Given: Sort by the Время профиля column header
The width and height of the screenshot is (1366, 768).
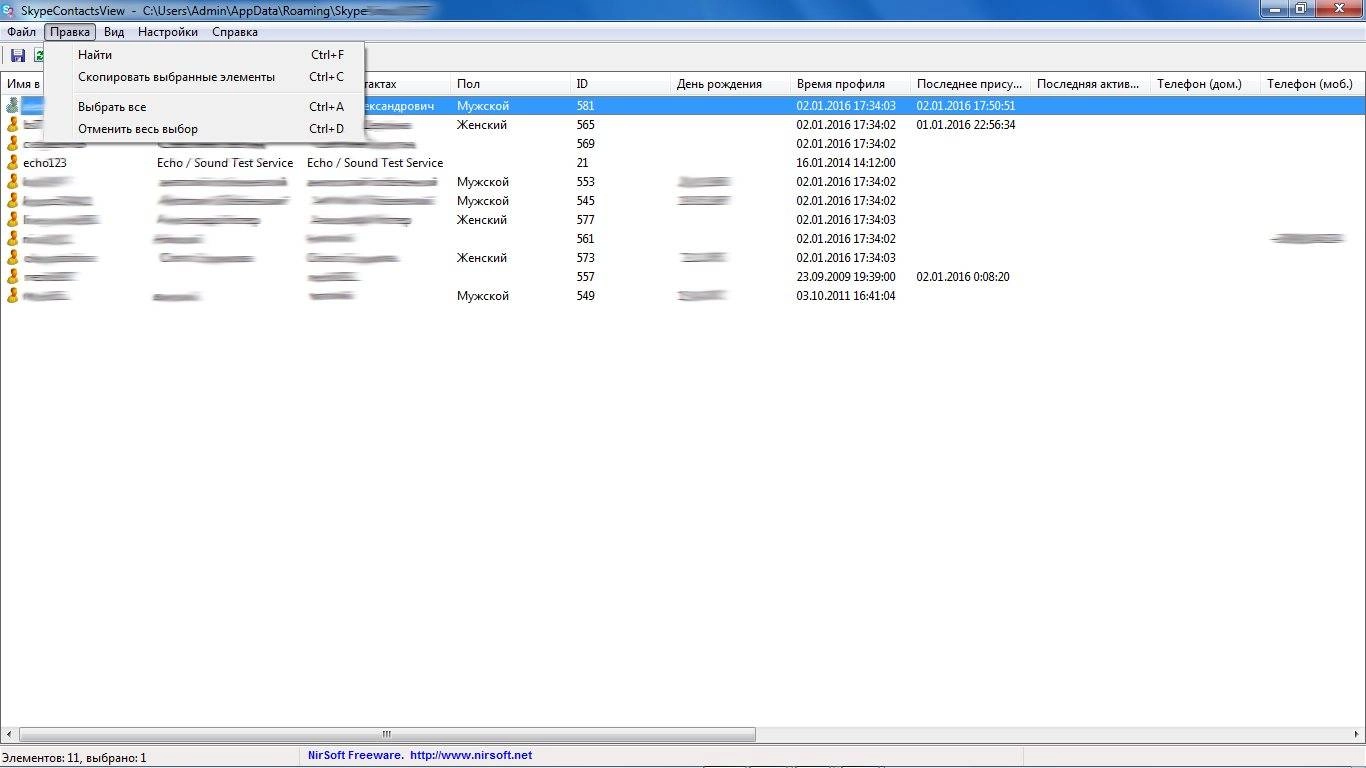Looking at the screenshot, I should pyautogui.click(x=850, y=84).
